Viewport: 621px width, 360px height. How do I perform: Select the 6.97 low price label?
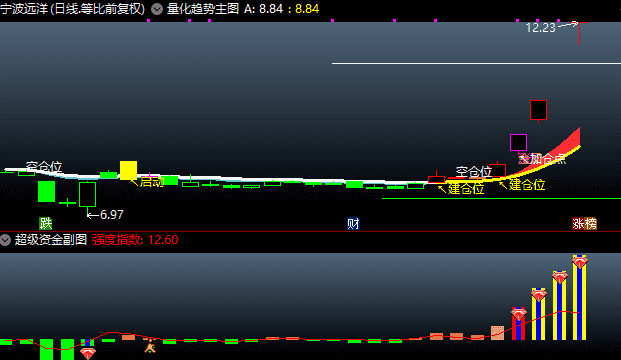[112, 215]
